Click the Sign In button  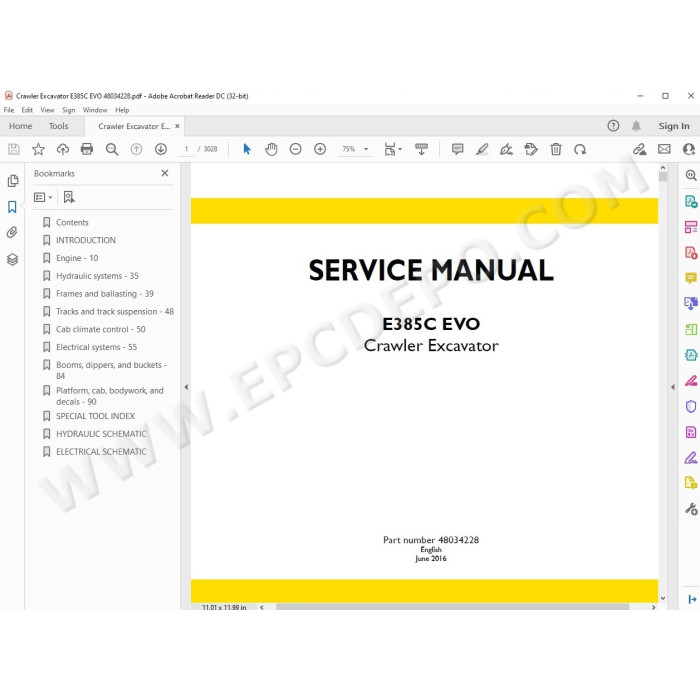point(674,126)
